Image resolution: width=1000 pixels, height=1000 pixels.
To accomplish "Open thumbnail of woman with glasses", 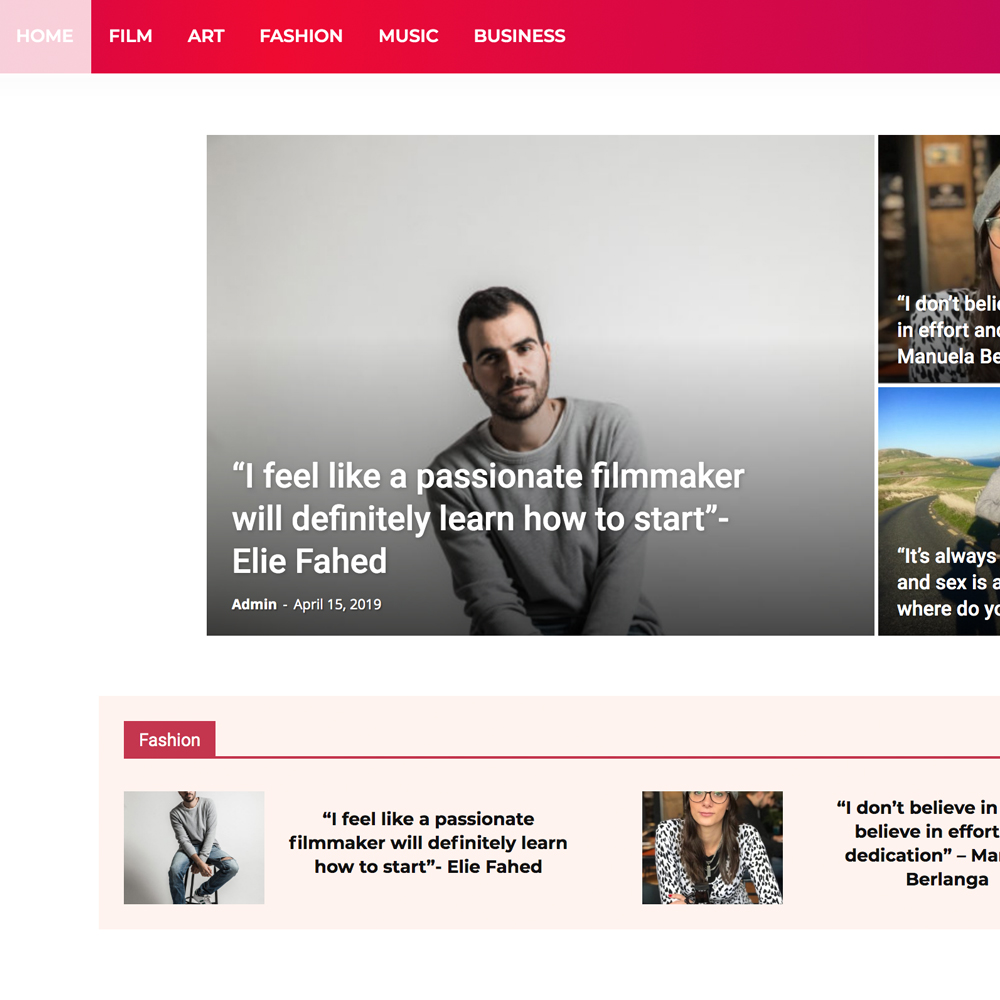I will click(x=712, y=848).
